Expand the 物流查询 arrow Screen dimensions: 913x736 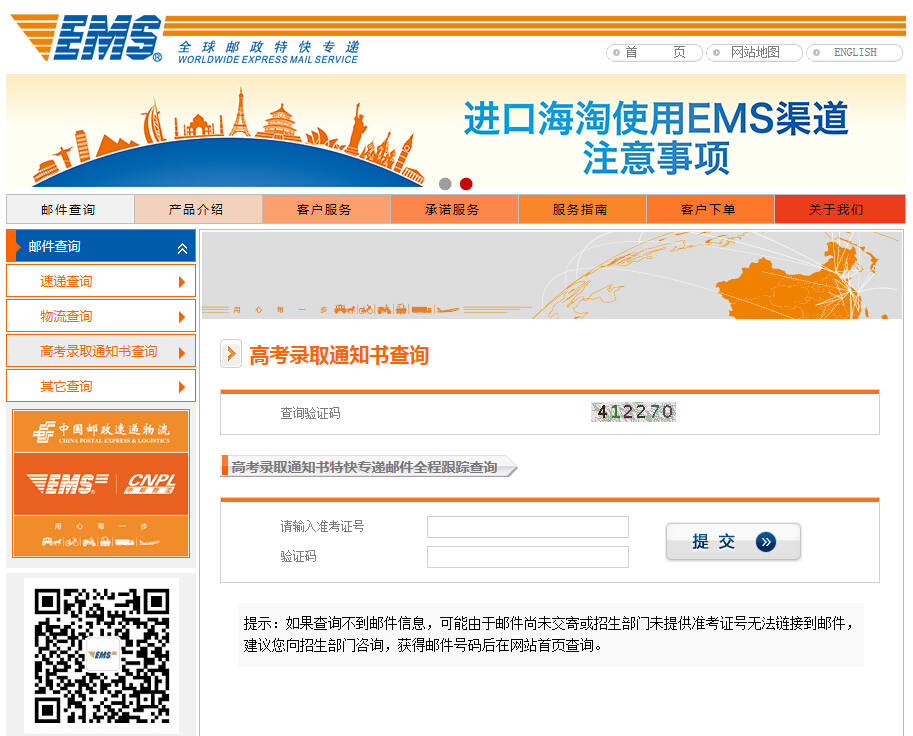point(182,317)
